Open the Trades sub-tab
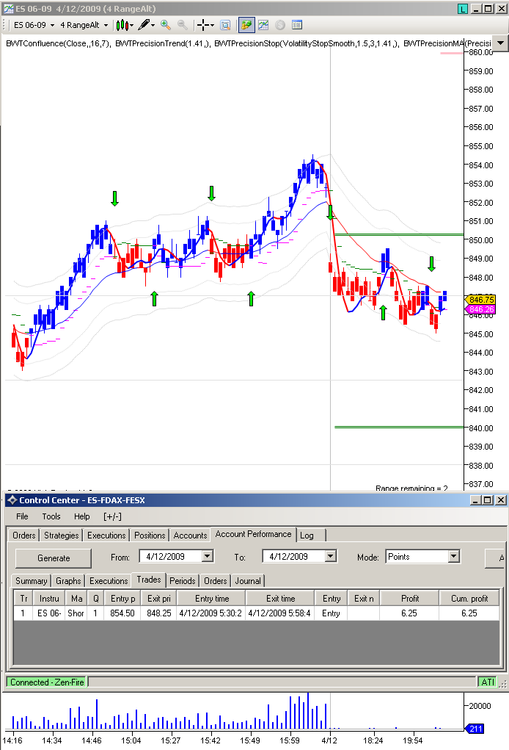 [149, 580]
